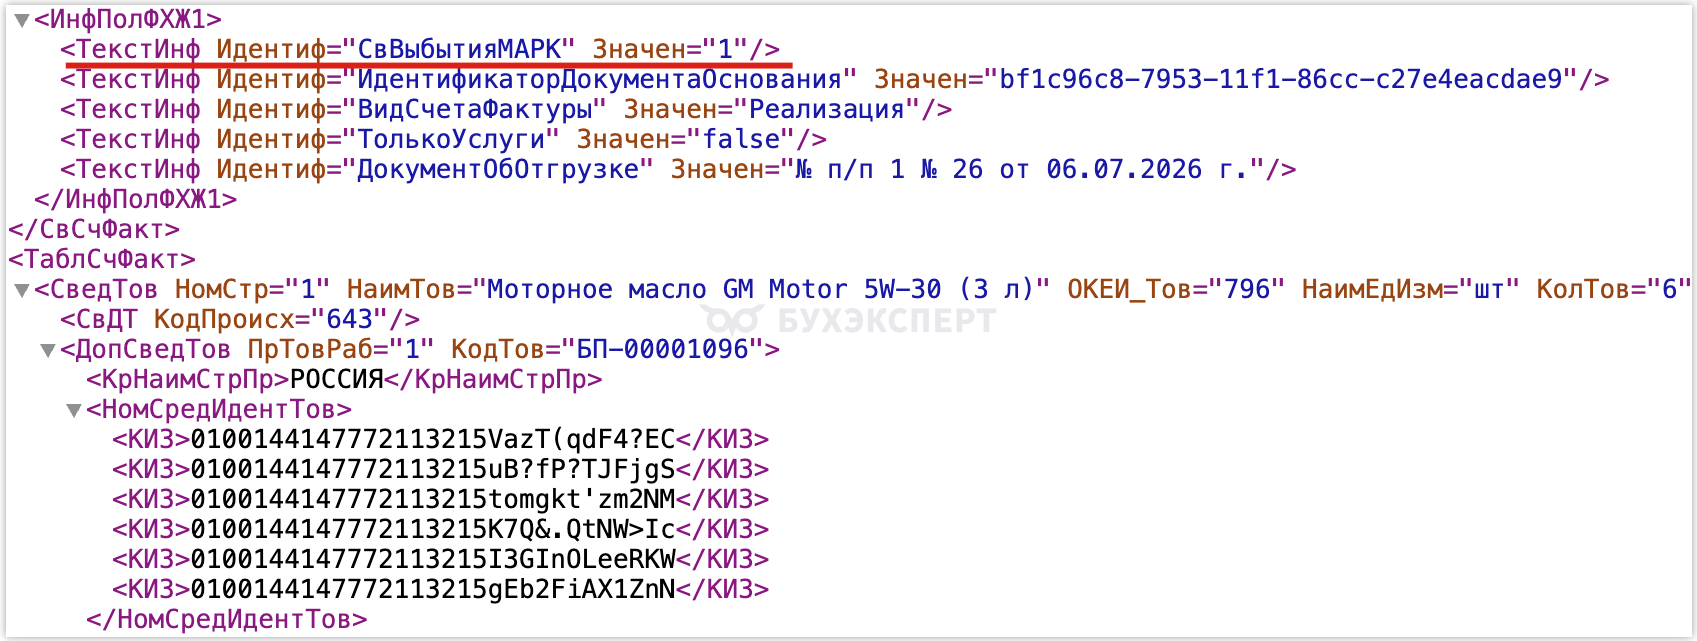Collapse the ДопСведТов node triangle
Screen dimensions: 1697x641
(47, 350)
